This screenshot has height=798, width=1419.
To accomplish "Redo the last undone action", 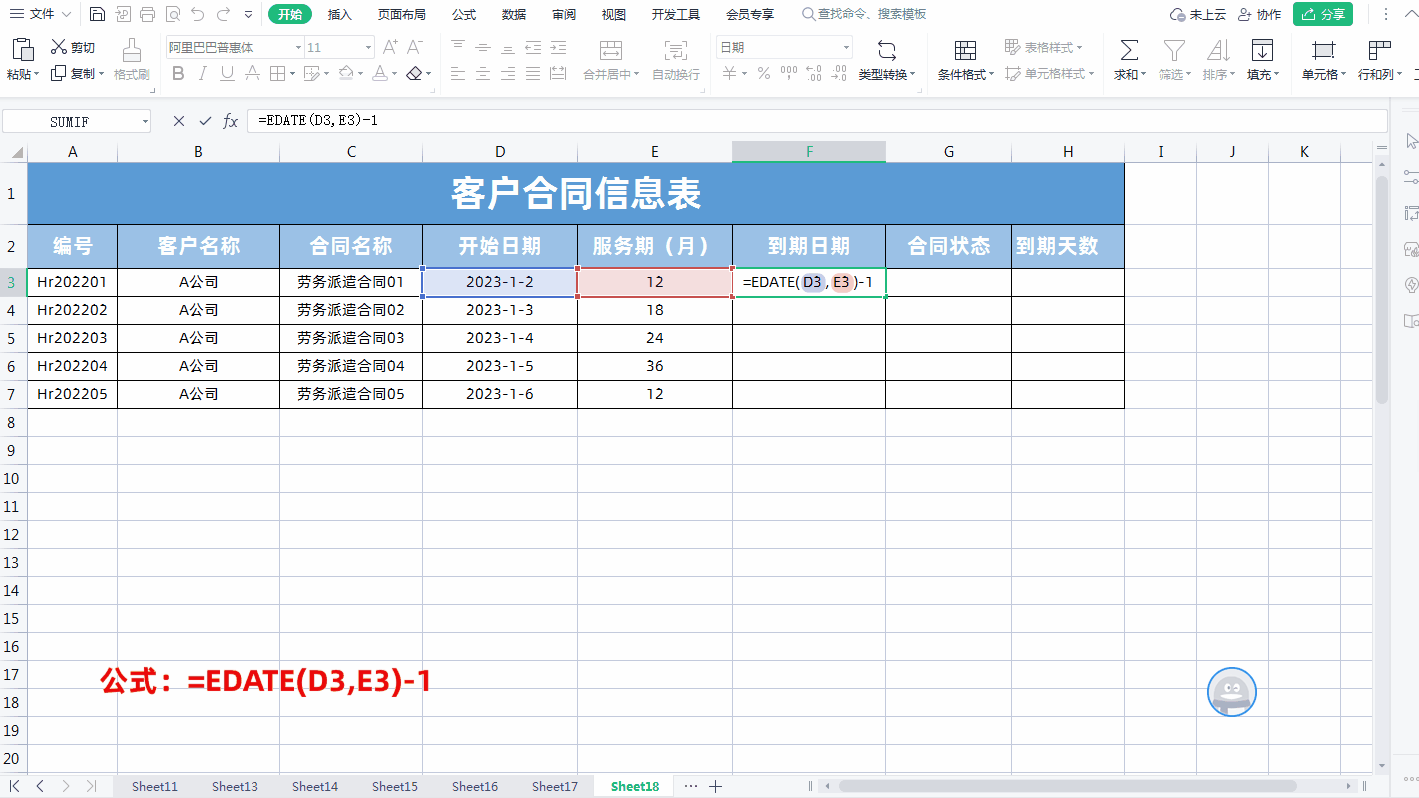I will tap(223, 14).
